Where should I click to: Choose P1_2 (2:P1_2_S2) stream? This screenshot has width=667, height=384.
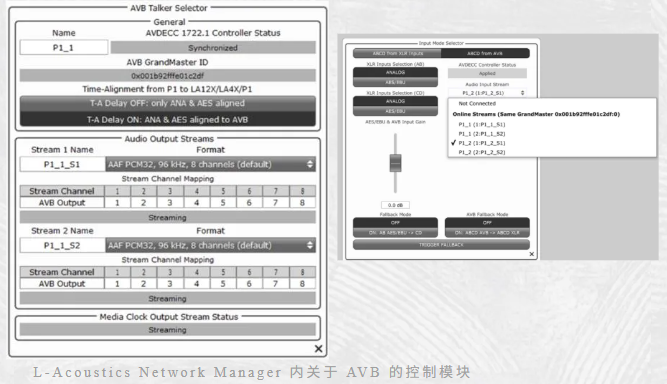point(482,152)
